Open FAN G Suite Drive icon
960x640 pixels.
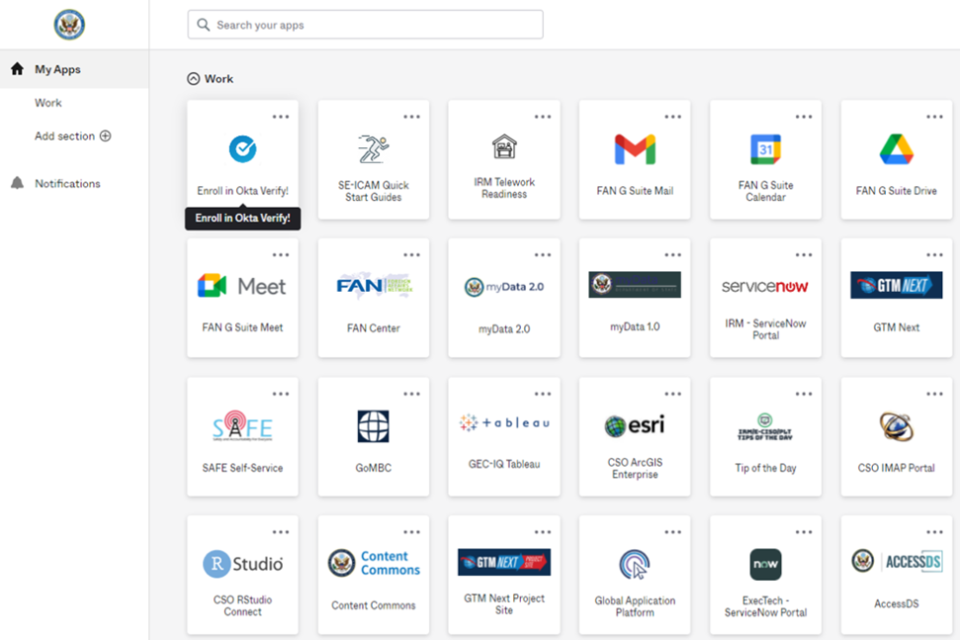tap(896, 149)
